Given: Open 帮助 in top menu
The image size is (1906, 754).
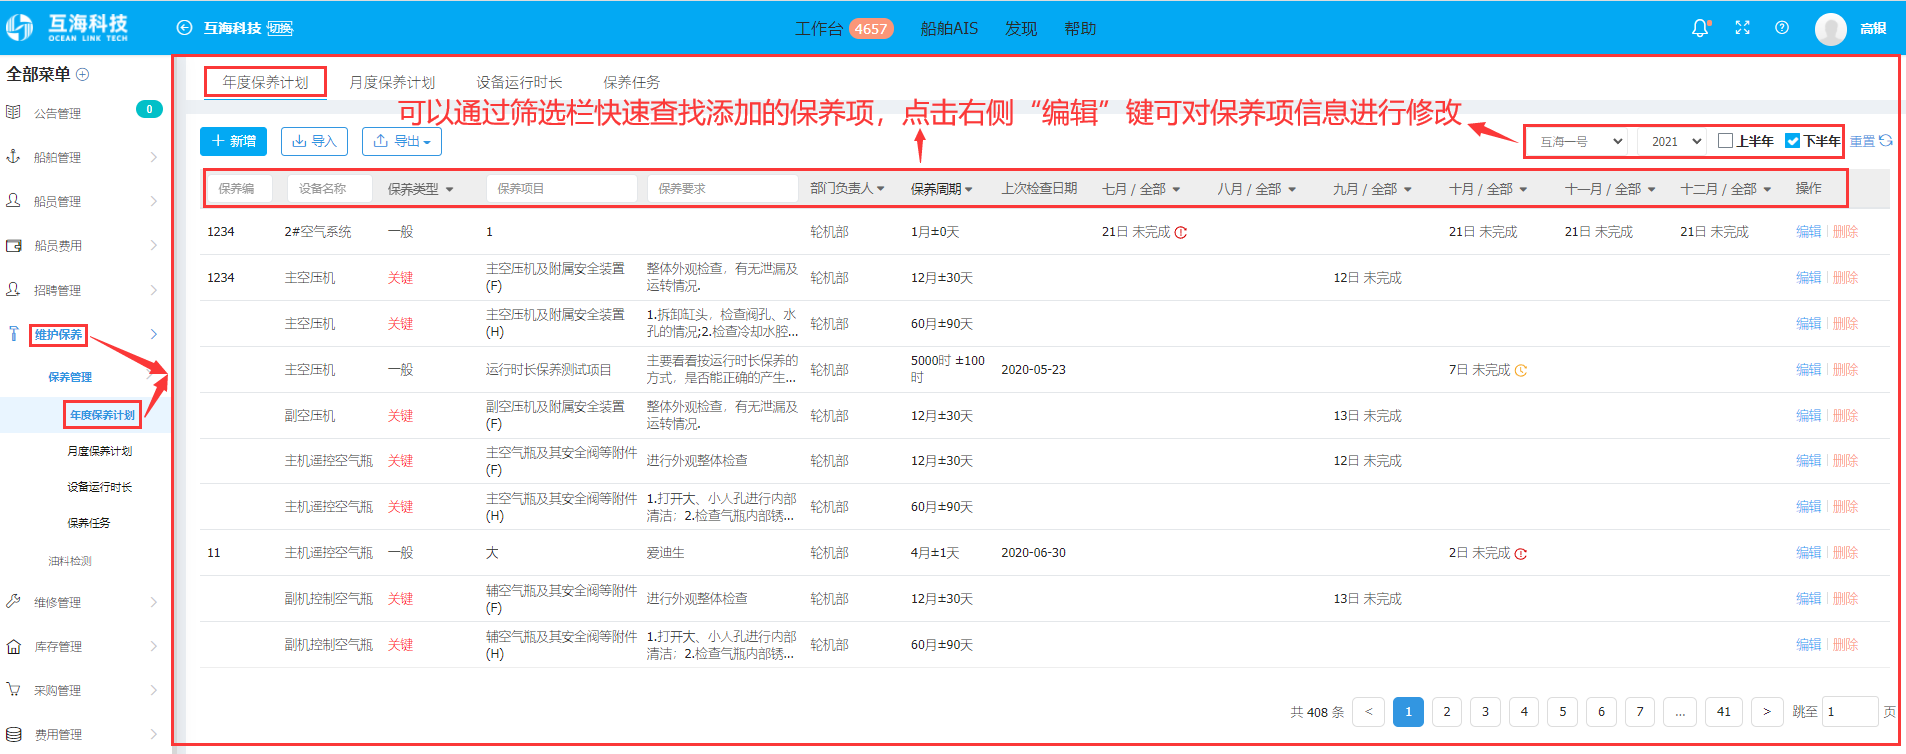Looking at the screenshot, I should coord(1080,28).
